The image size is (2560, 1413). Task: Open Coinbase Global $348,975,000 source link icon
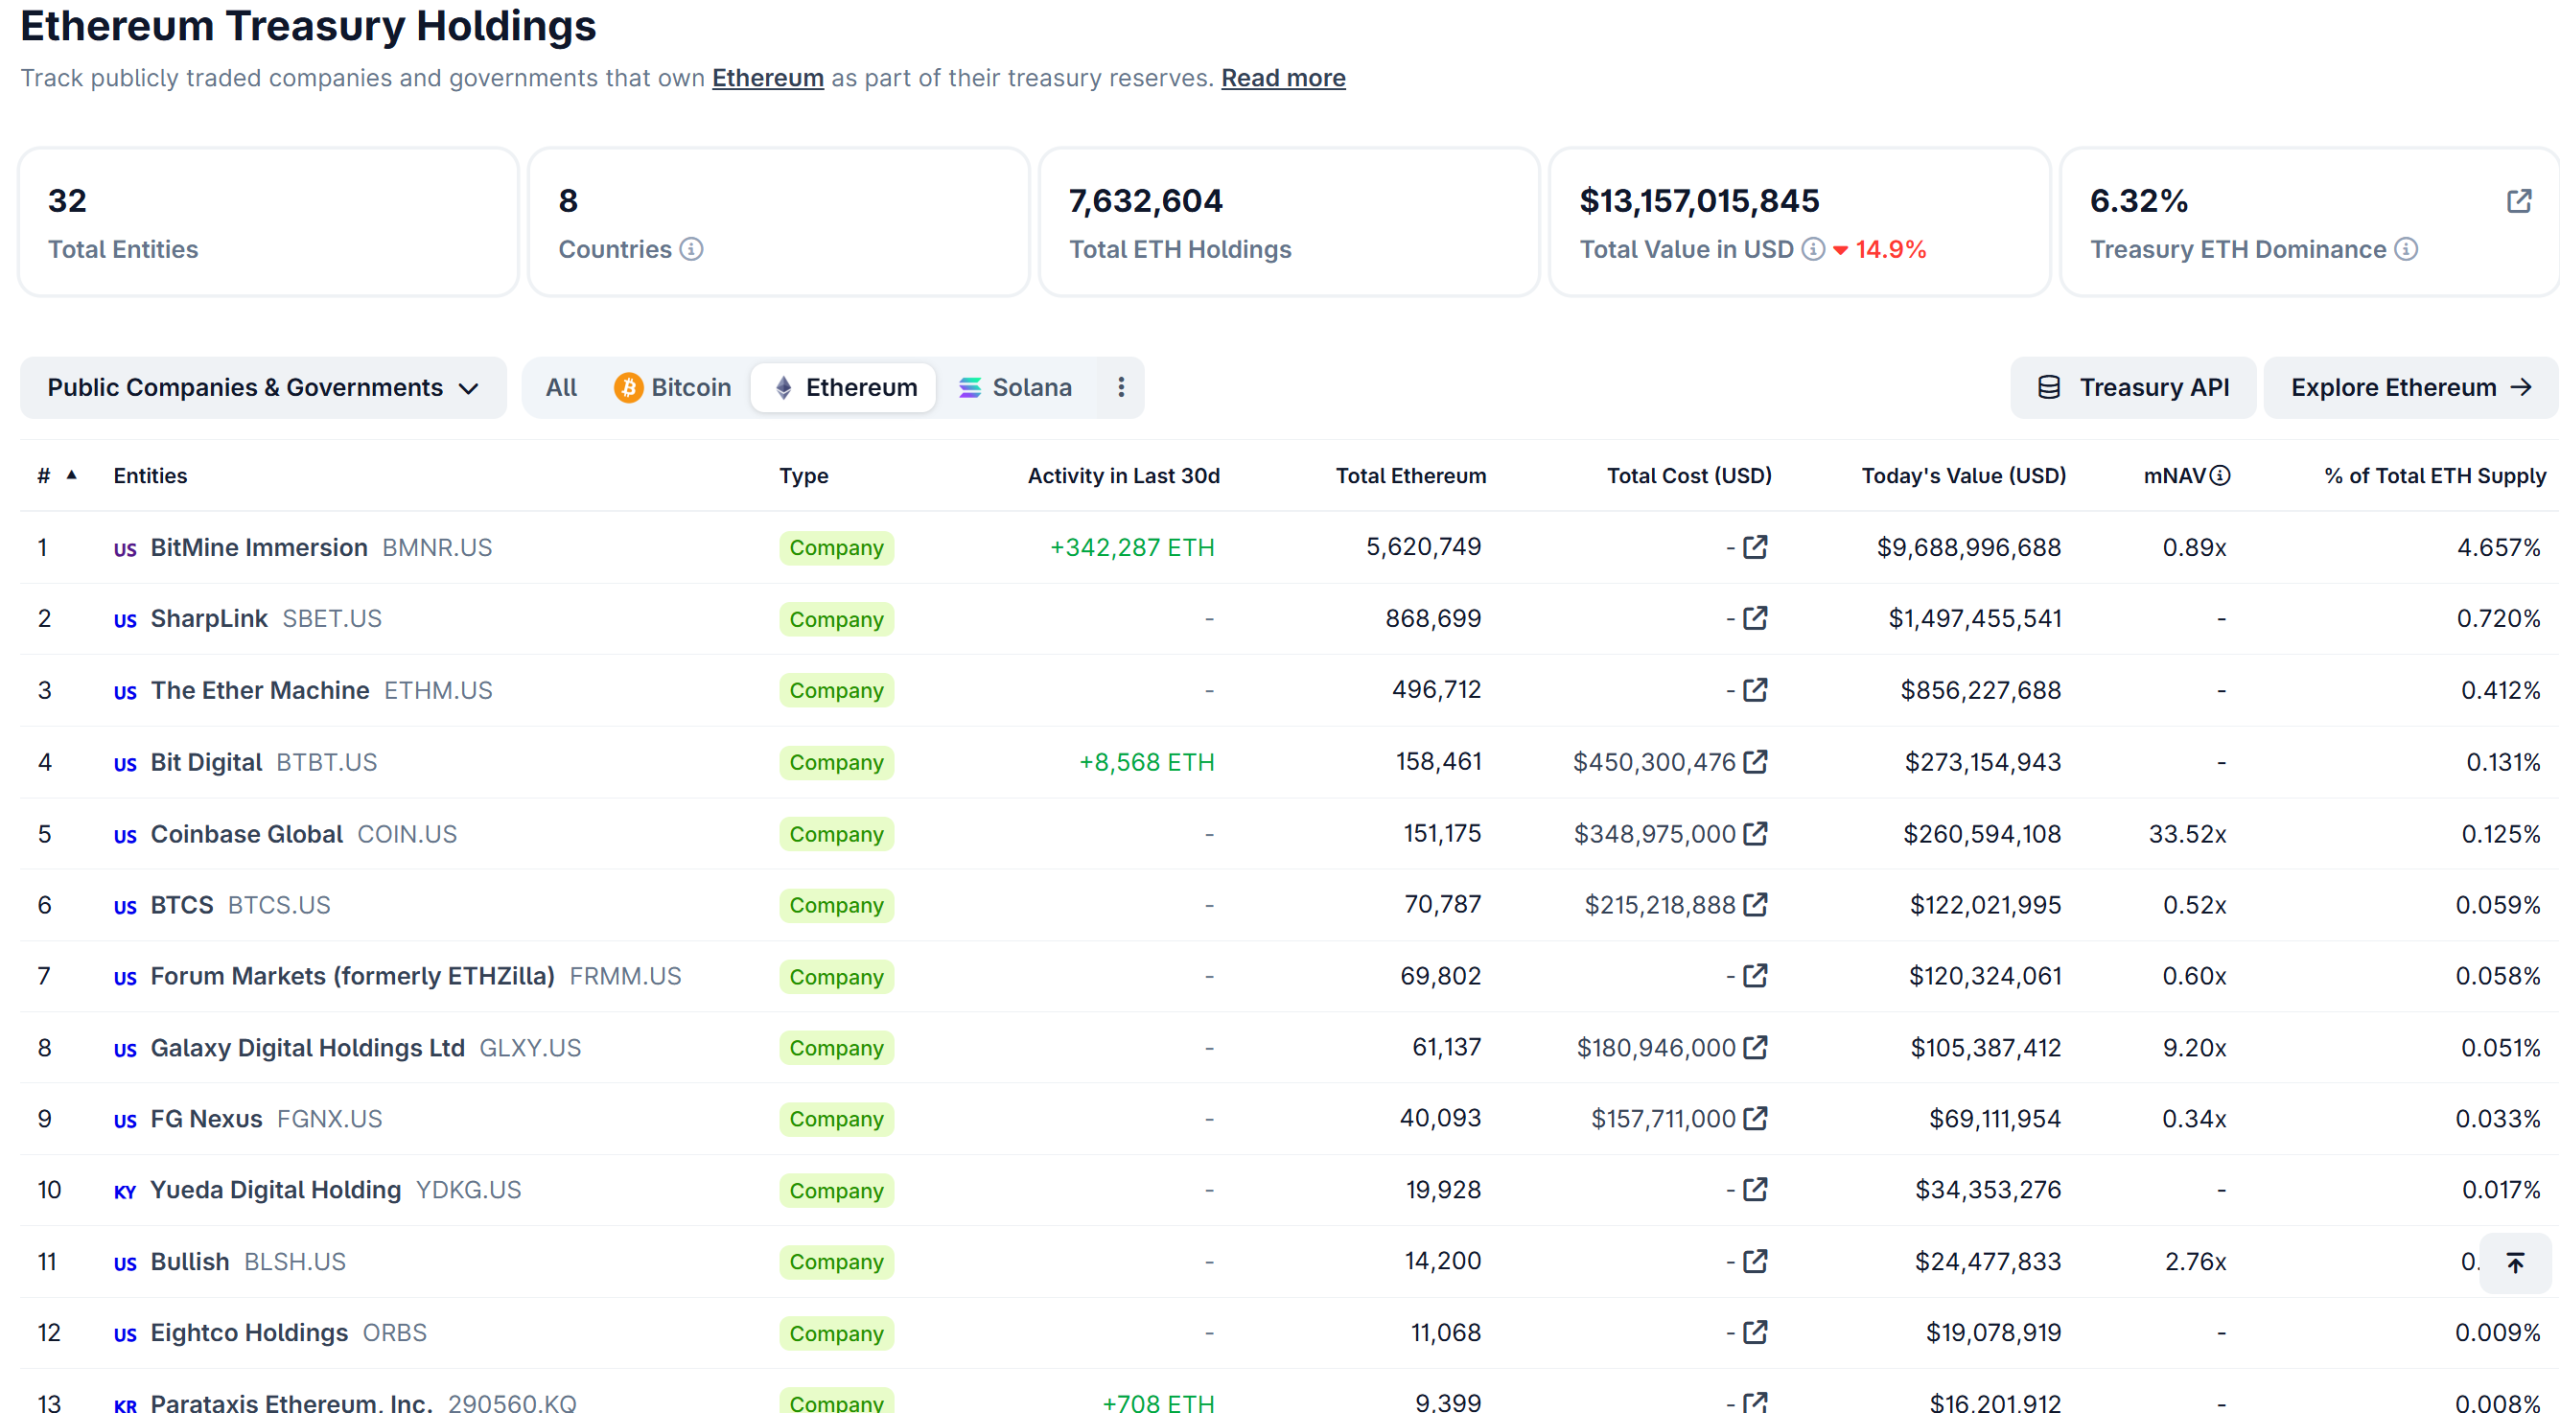(1755, 833)
